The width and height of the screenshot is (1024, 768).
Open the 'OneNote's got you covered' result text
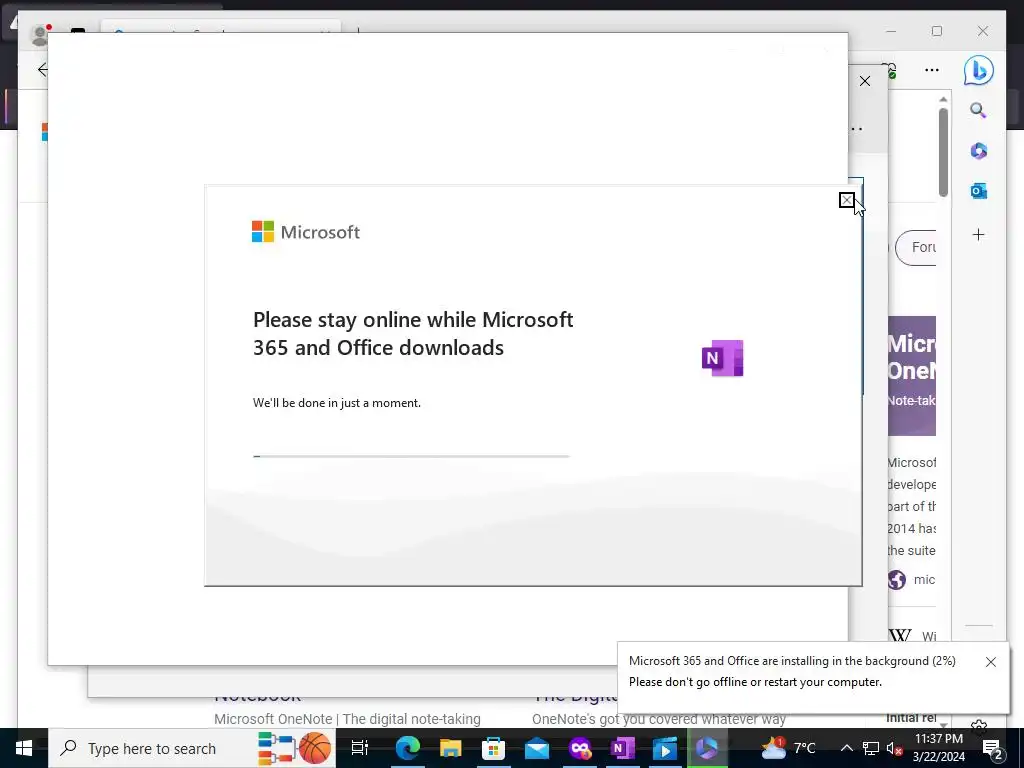pos(659,719)
